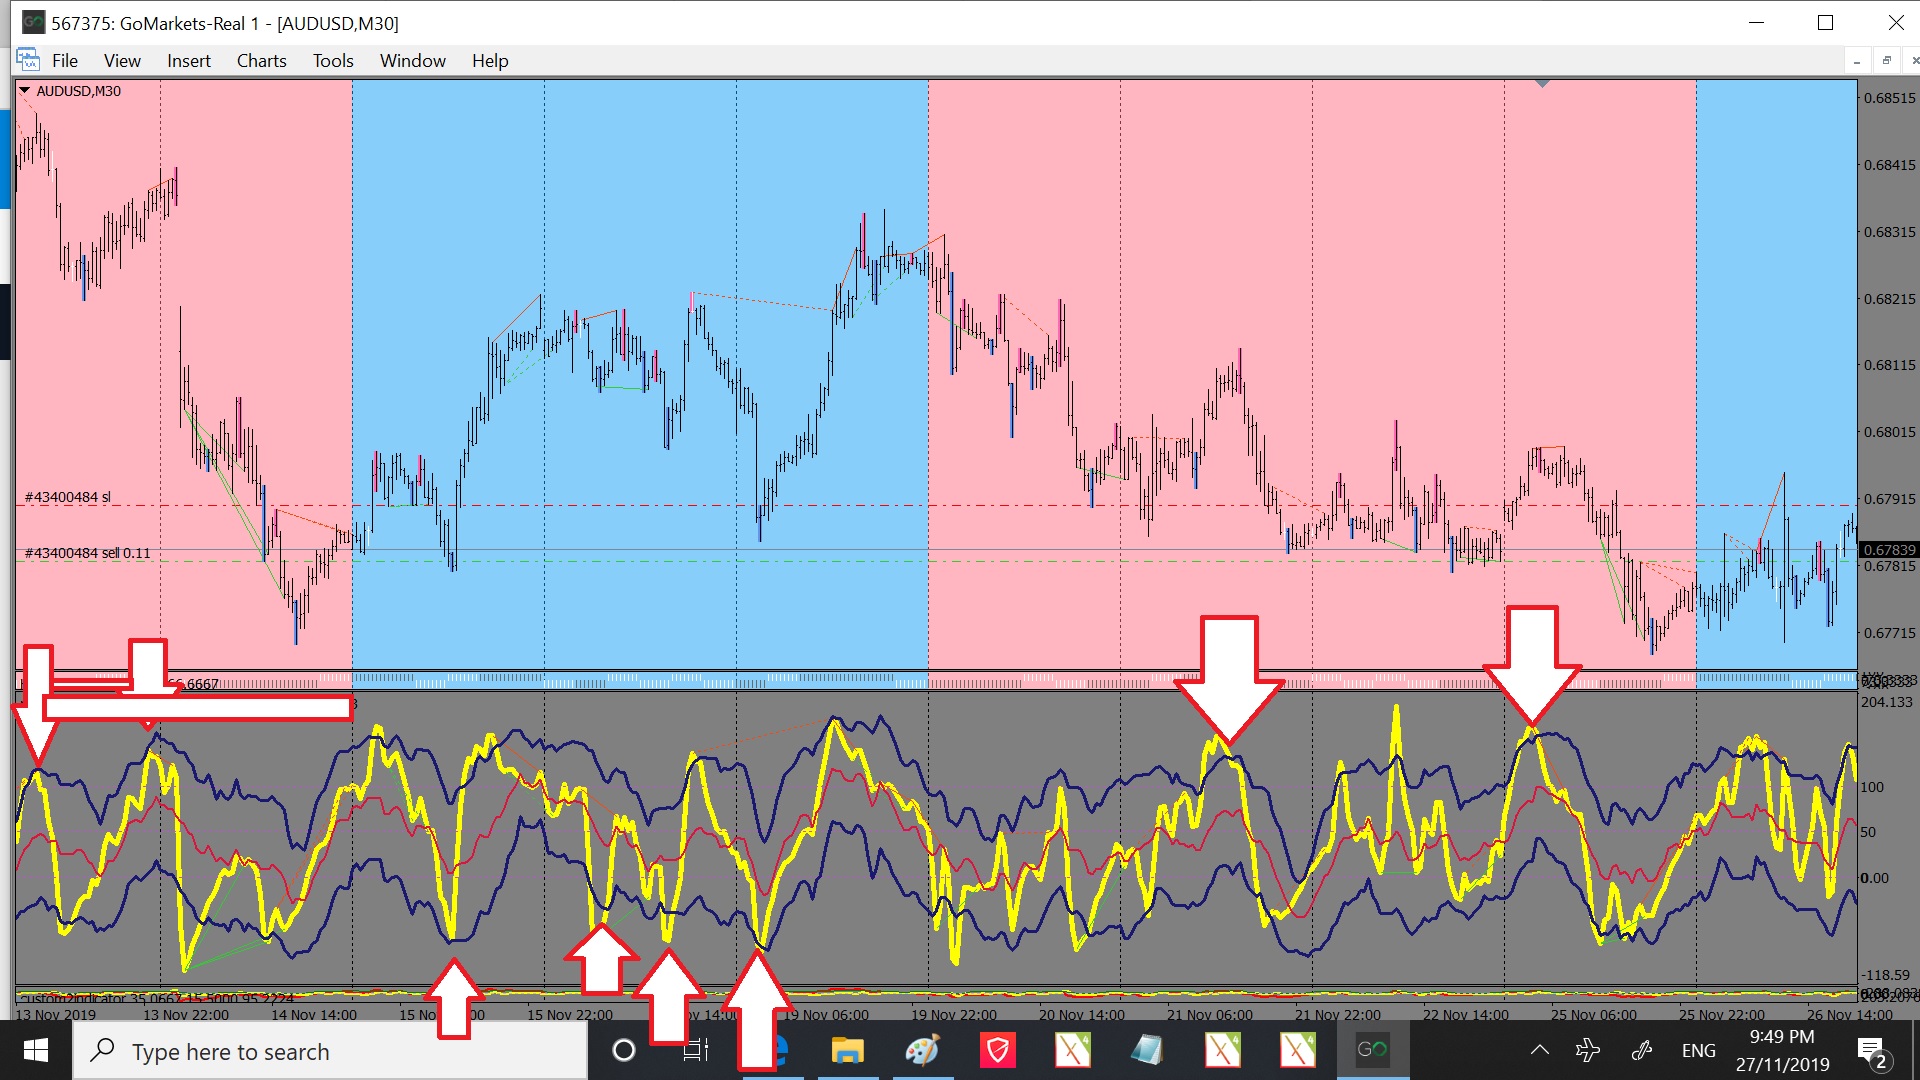Open File Explorer from the taskbar
The image size is (1920, 1080).
(847, 1050)
